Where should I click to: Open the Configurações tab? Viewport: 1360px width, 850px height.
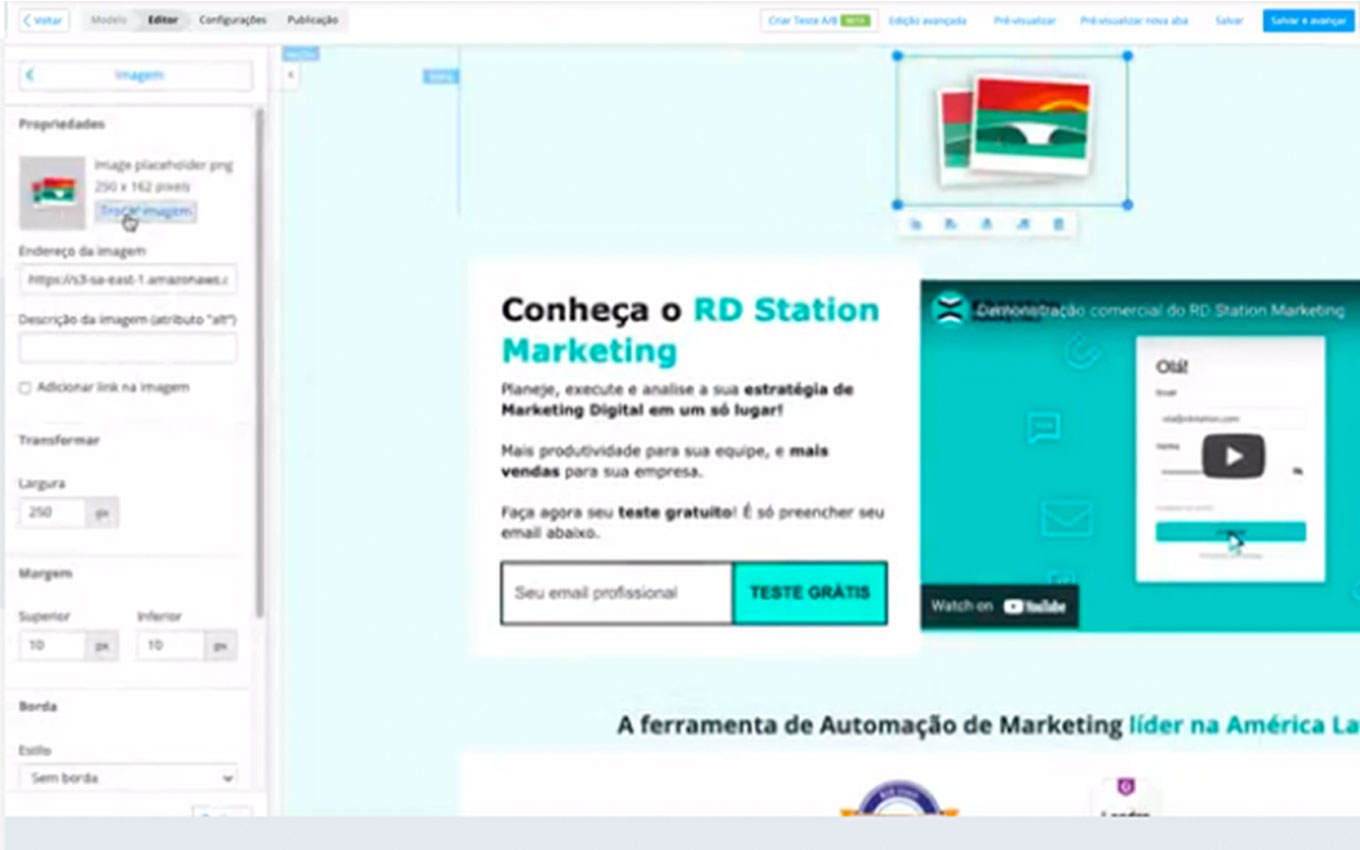tap(232, 20)
